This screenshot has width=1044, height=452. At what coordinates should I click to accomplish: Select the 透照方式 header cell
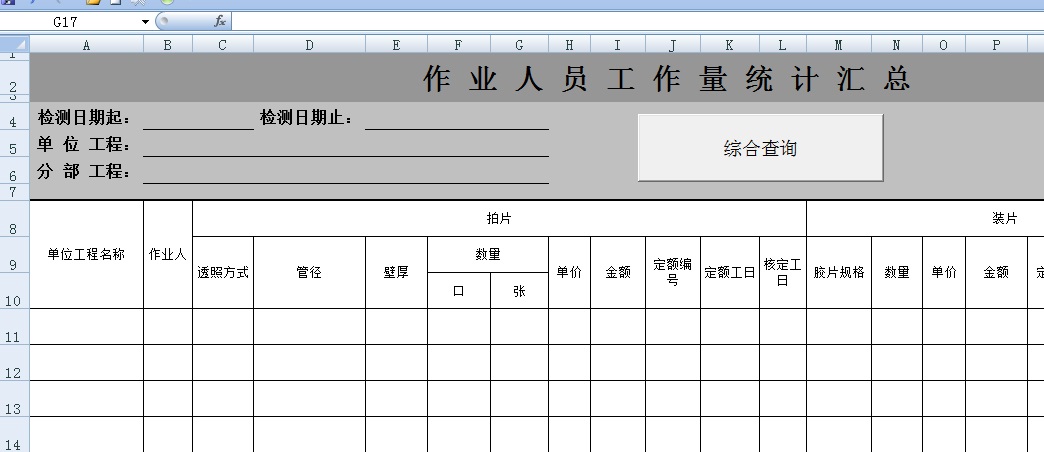pos(222,272)
